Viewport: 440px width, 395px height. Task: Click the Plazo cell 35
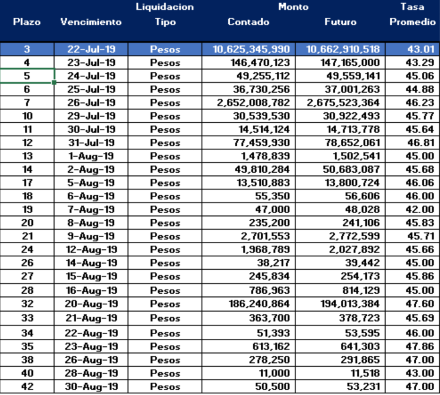[x=27, y=346]
